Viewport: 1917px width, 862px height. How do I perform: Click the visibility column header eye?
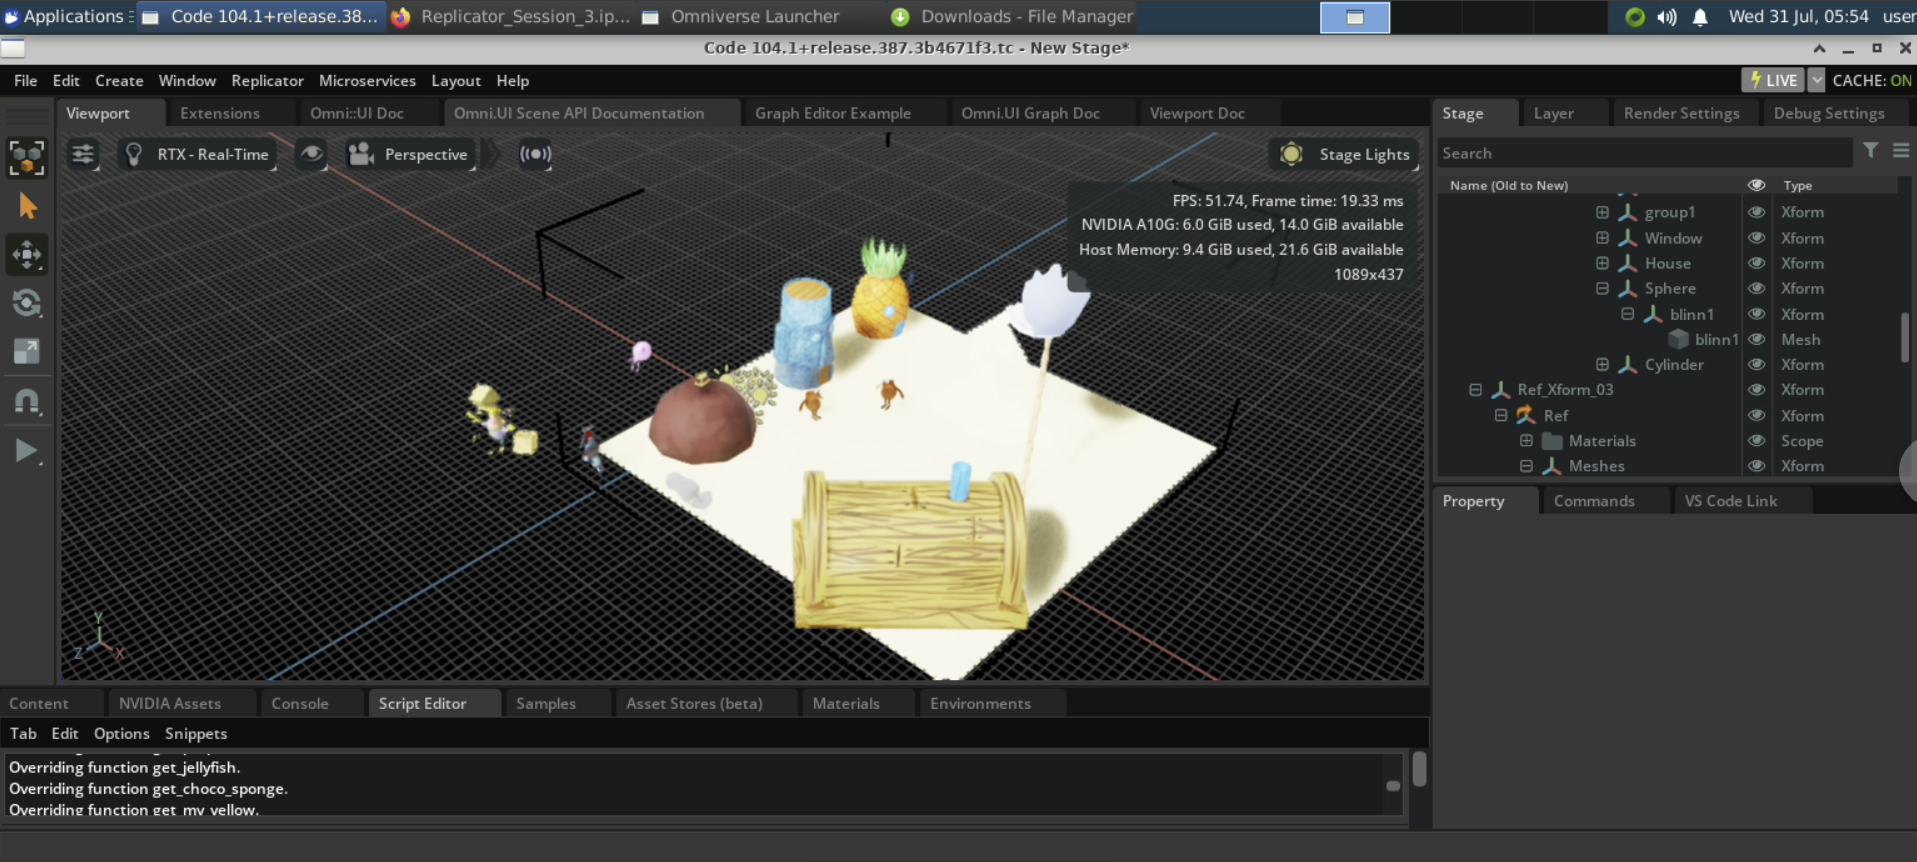click(1756, 185)
